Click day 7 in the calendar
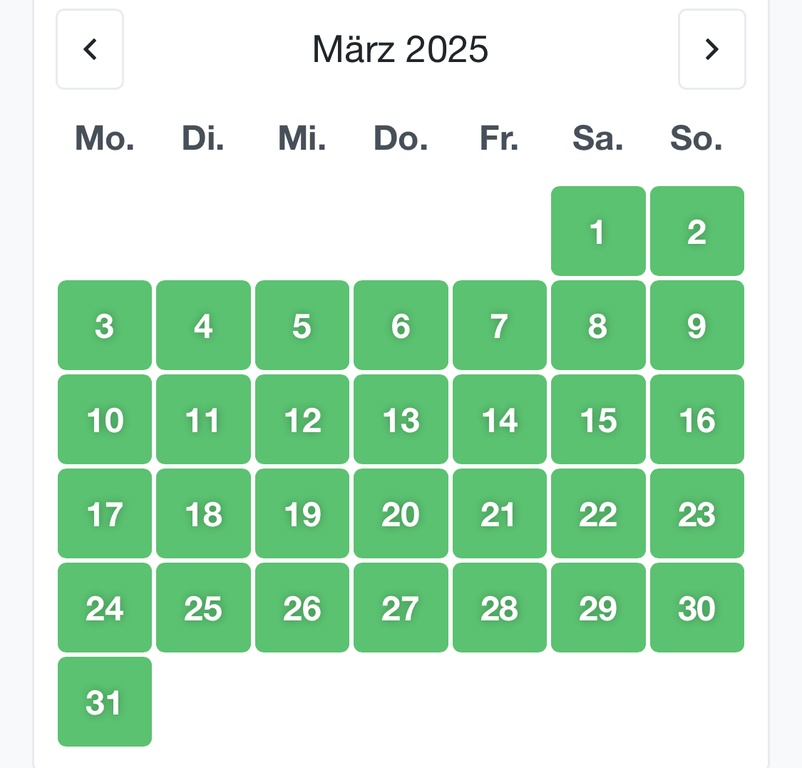 pyautogui.click(x=499, y=325)
